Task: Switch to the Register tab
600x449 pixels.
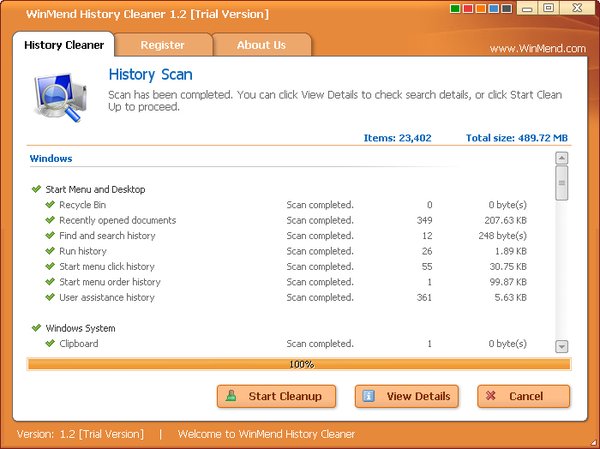Action: [162, 45]
